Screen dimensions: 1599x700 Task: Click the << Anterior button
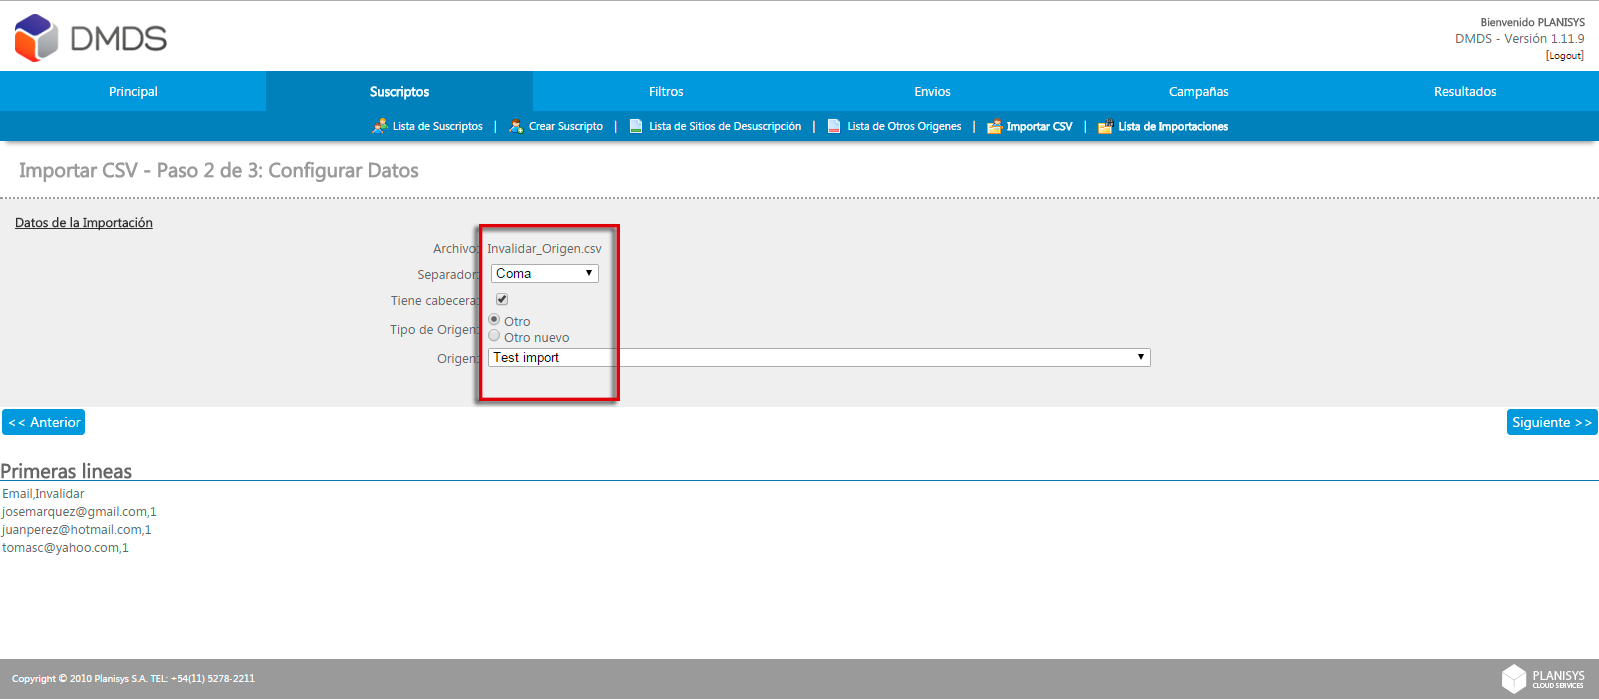44,422
